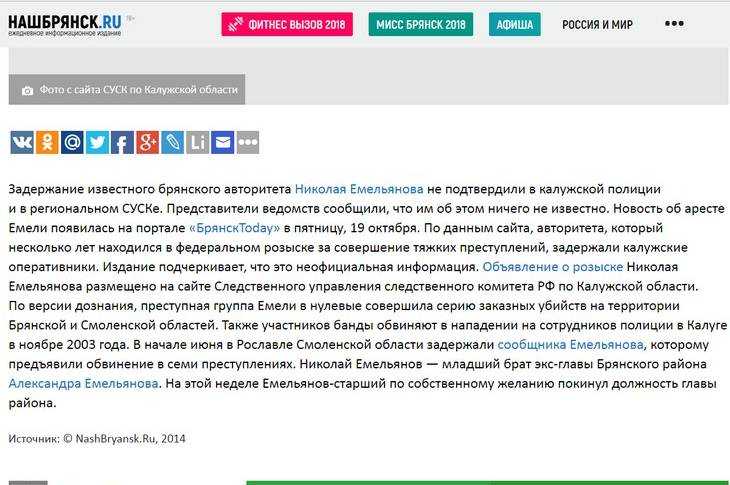Open Объявление о розыске link
730x485 pixels.
552,267
